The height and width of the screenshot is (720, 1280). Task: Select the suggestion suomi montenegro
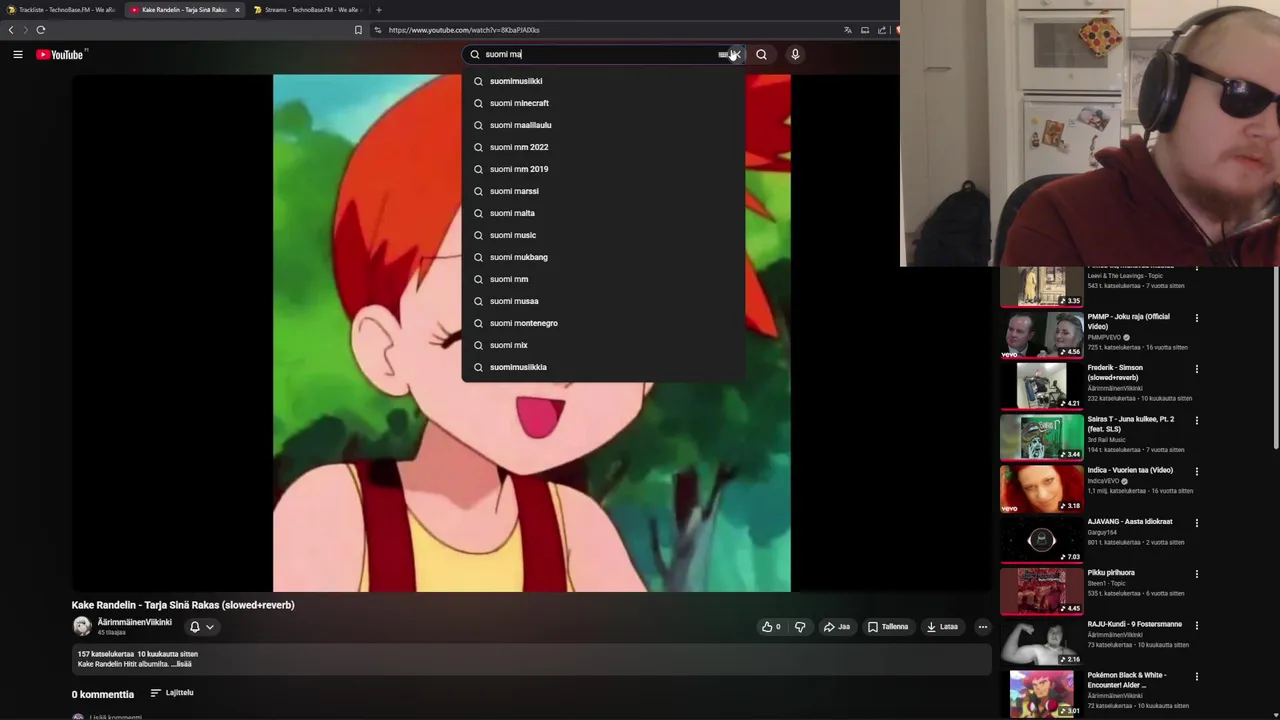coord(603,323)
